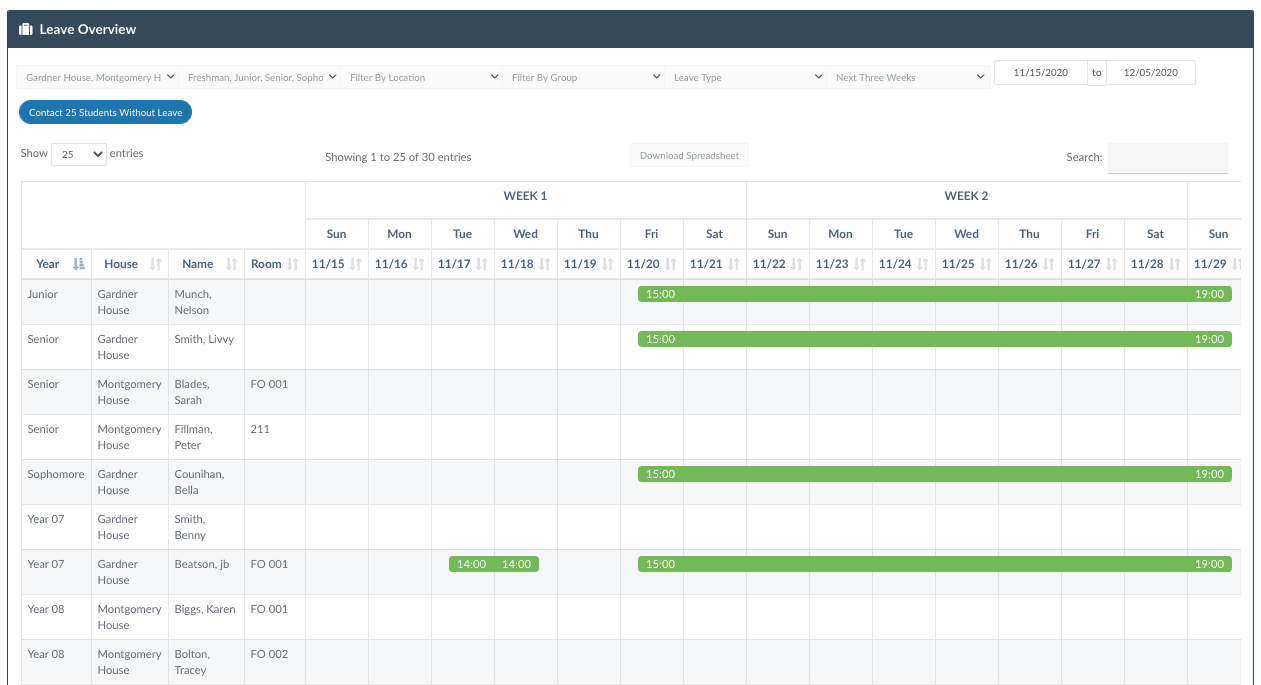Image resolution: width=1261 pixels, height=685 pixels.
Task: Open Filter By Group dropdown
Action: pos(584,77)
